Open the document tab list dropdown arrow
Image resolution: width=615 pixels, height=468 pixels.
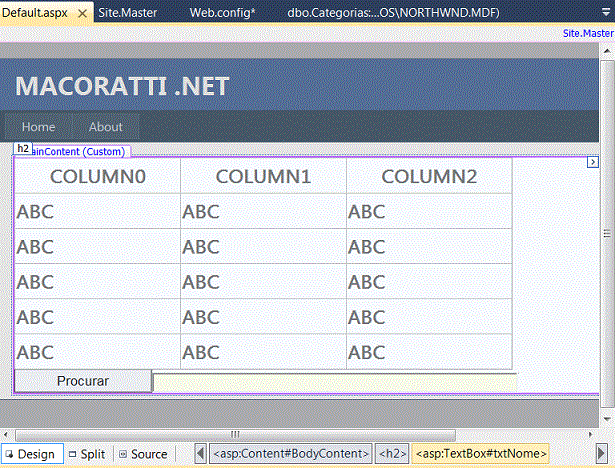[606, 13]
